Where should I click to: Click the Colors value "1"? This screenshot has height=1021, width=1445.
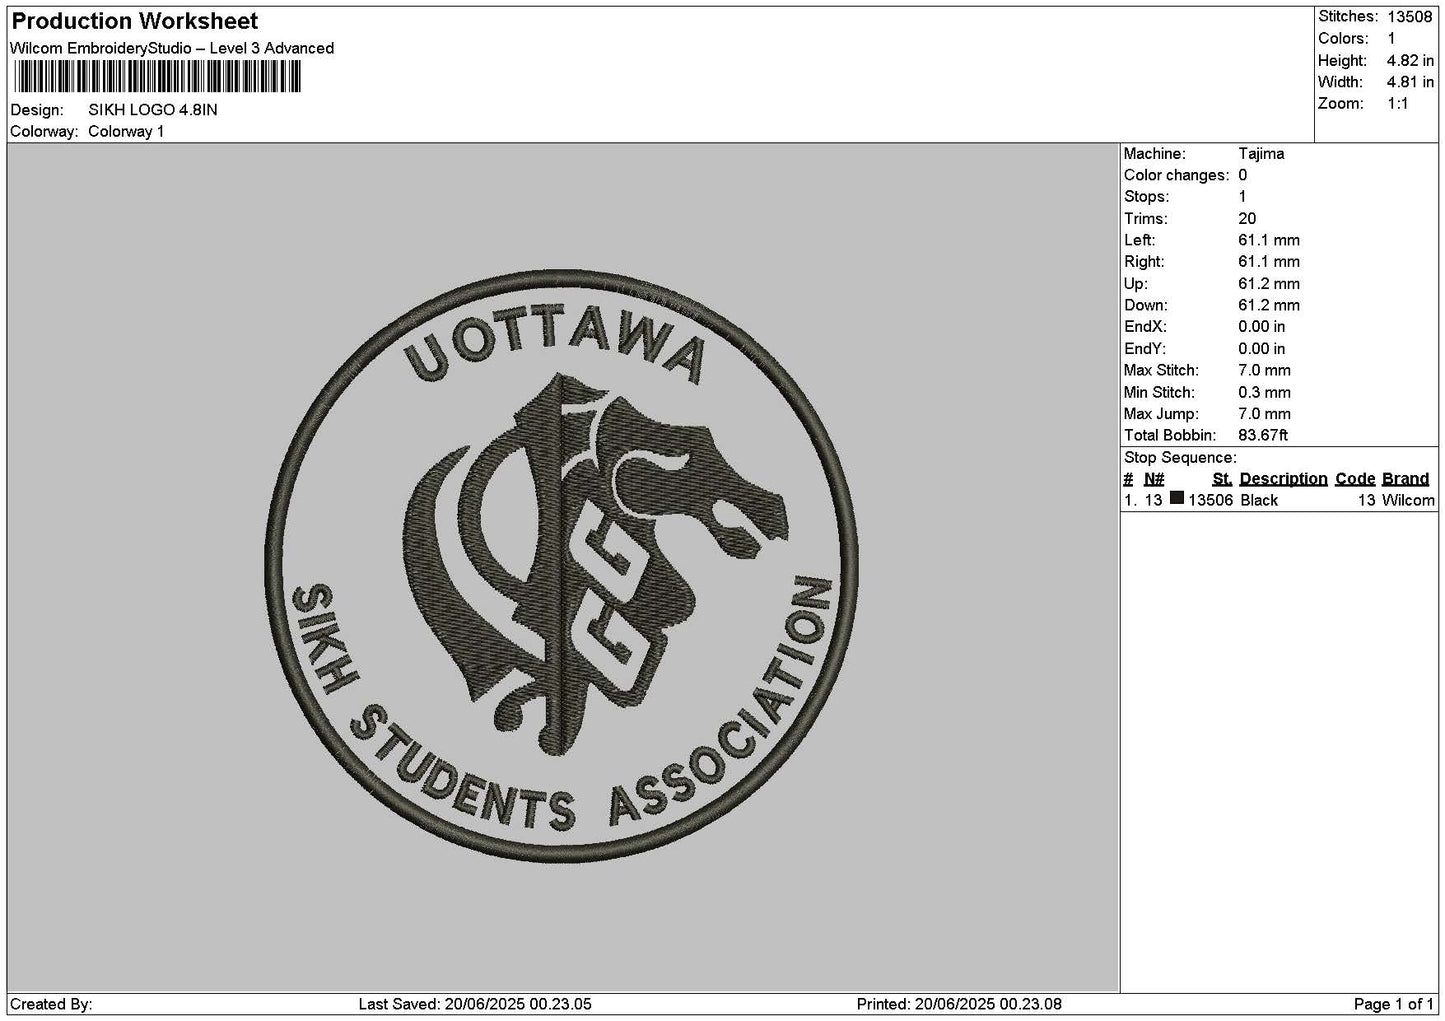(1391, 39)
